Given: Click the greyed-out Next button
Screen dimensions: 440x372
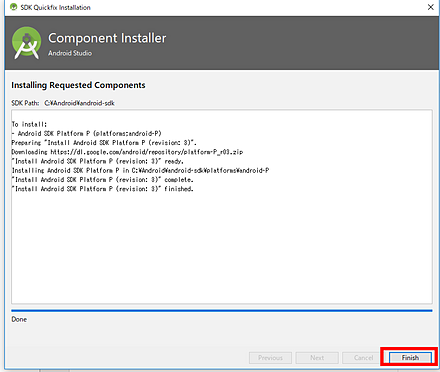Looking at the screenshot, I should click(x=317, y=358).
